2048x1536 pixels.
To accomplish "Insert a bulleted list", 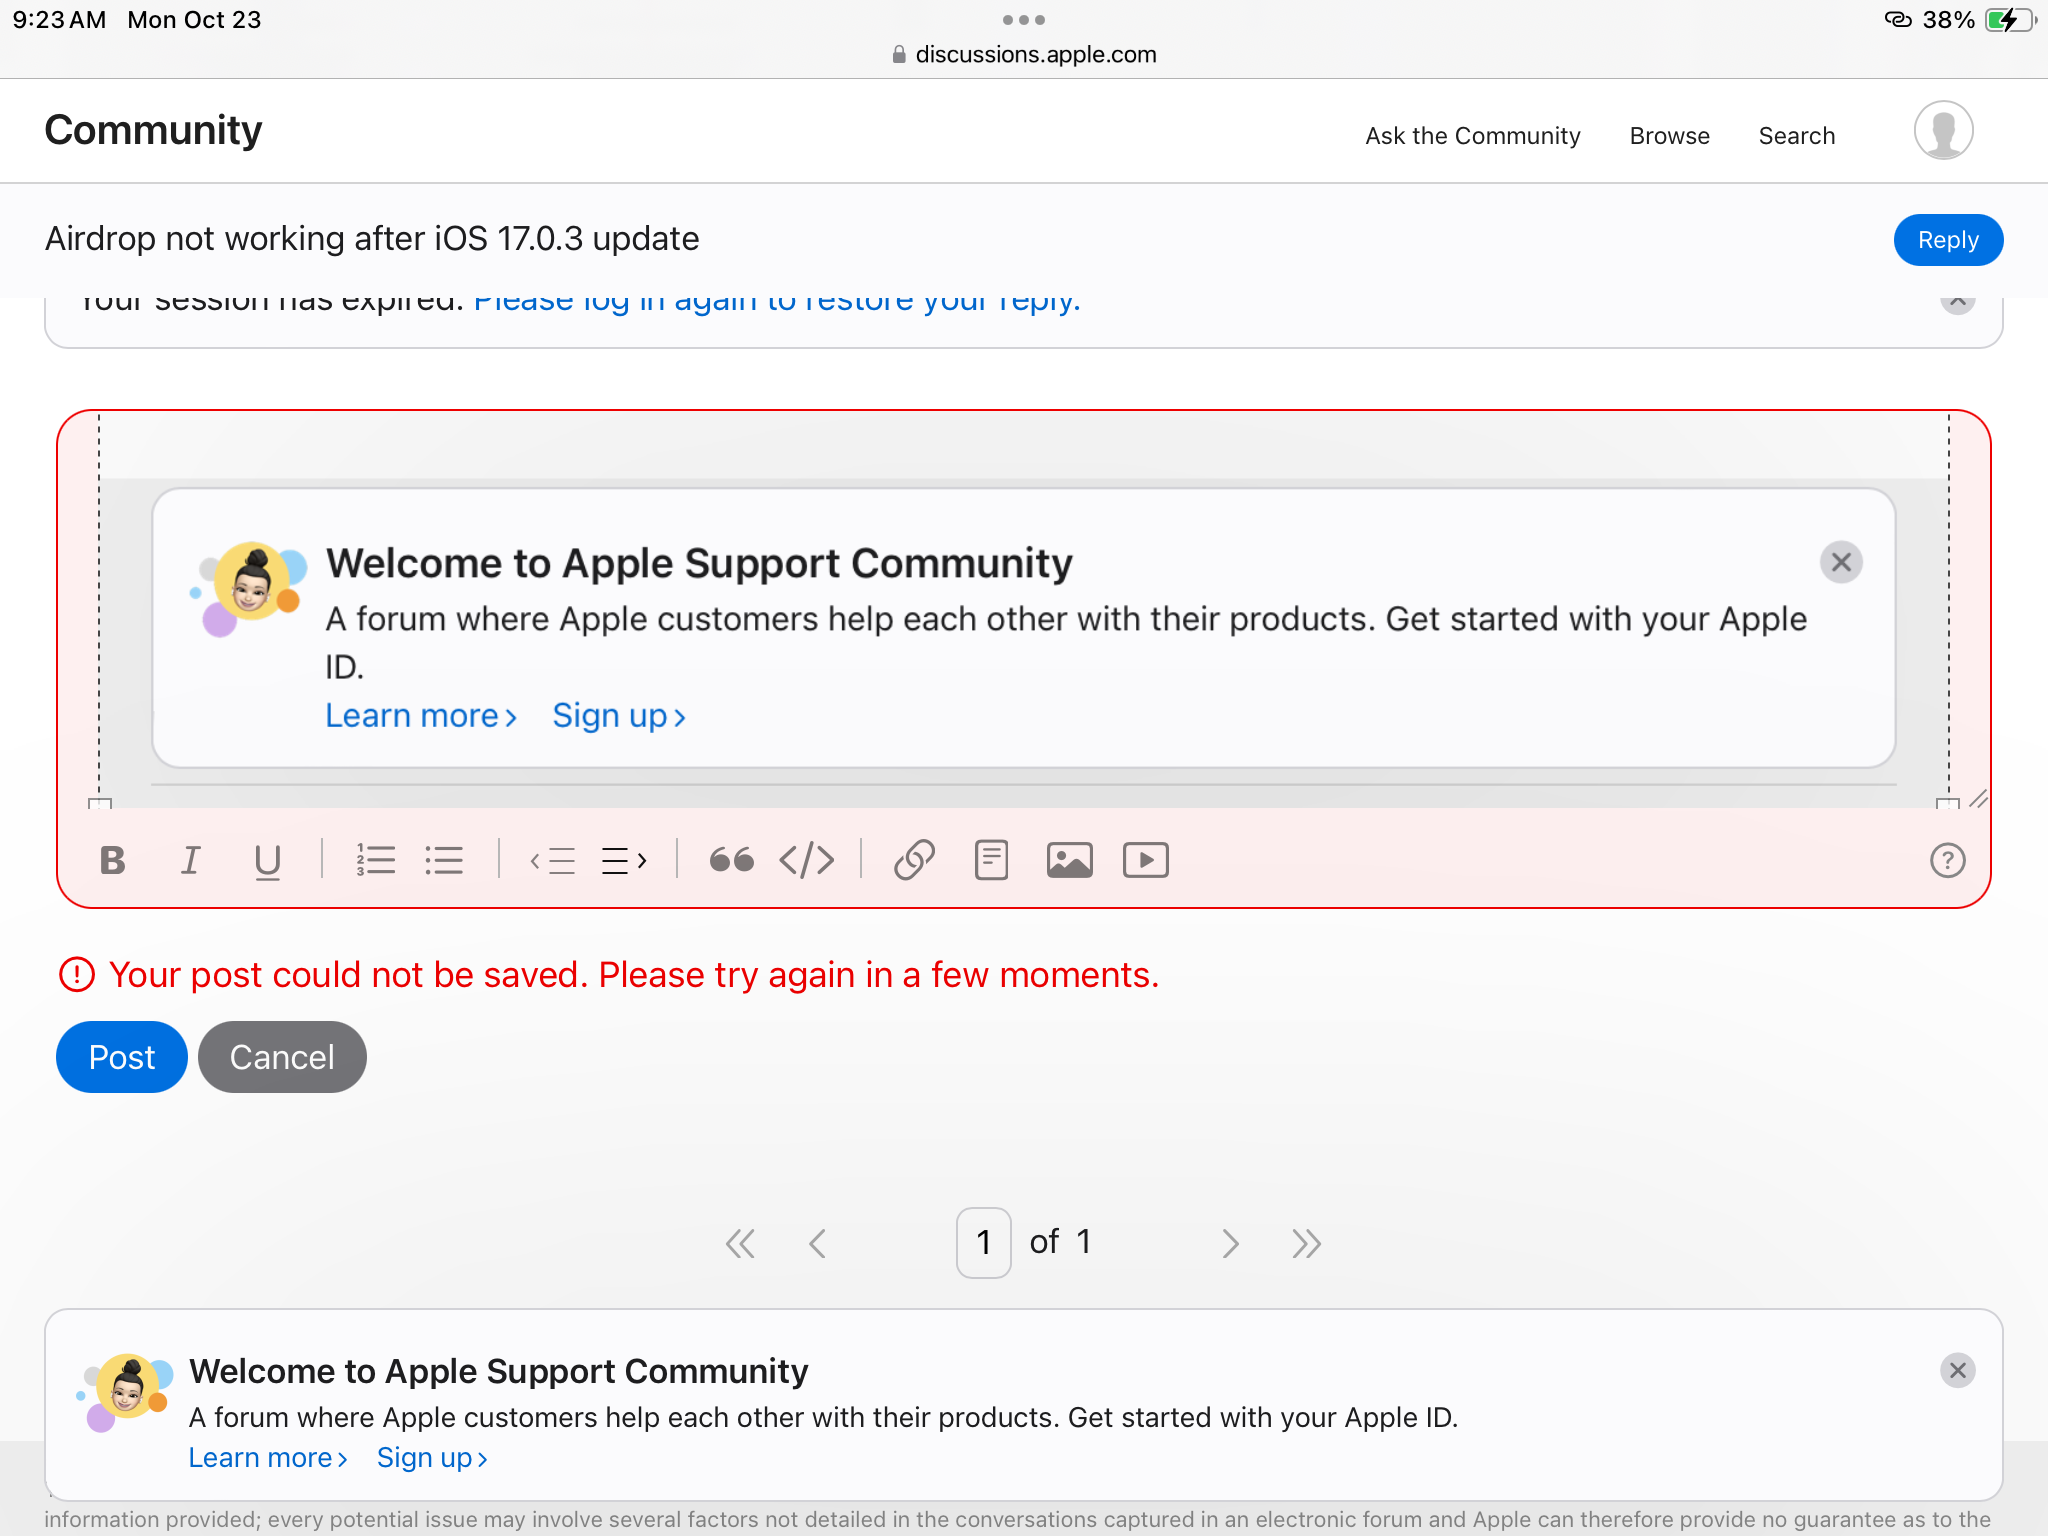I will 444,860.
